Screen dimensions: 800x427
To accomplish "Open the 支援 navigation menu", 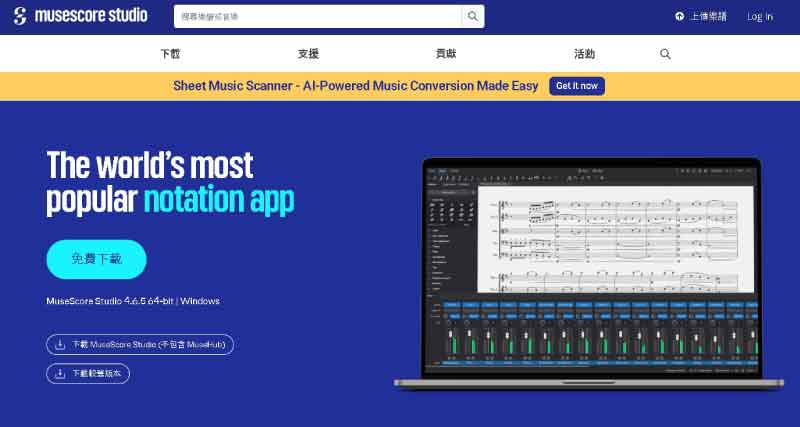I will [x=308, y=54].
